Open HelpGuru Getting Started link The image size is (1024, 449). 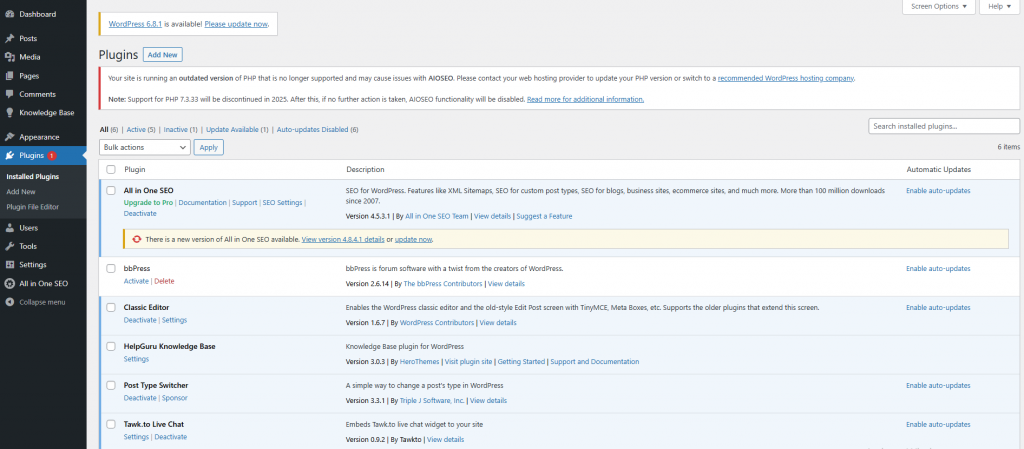coord(521,362)
